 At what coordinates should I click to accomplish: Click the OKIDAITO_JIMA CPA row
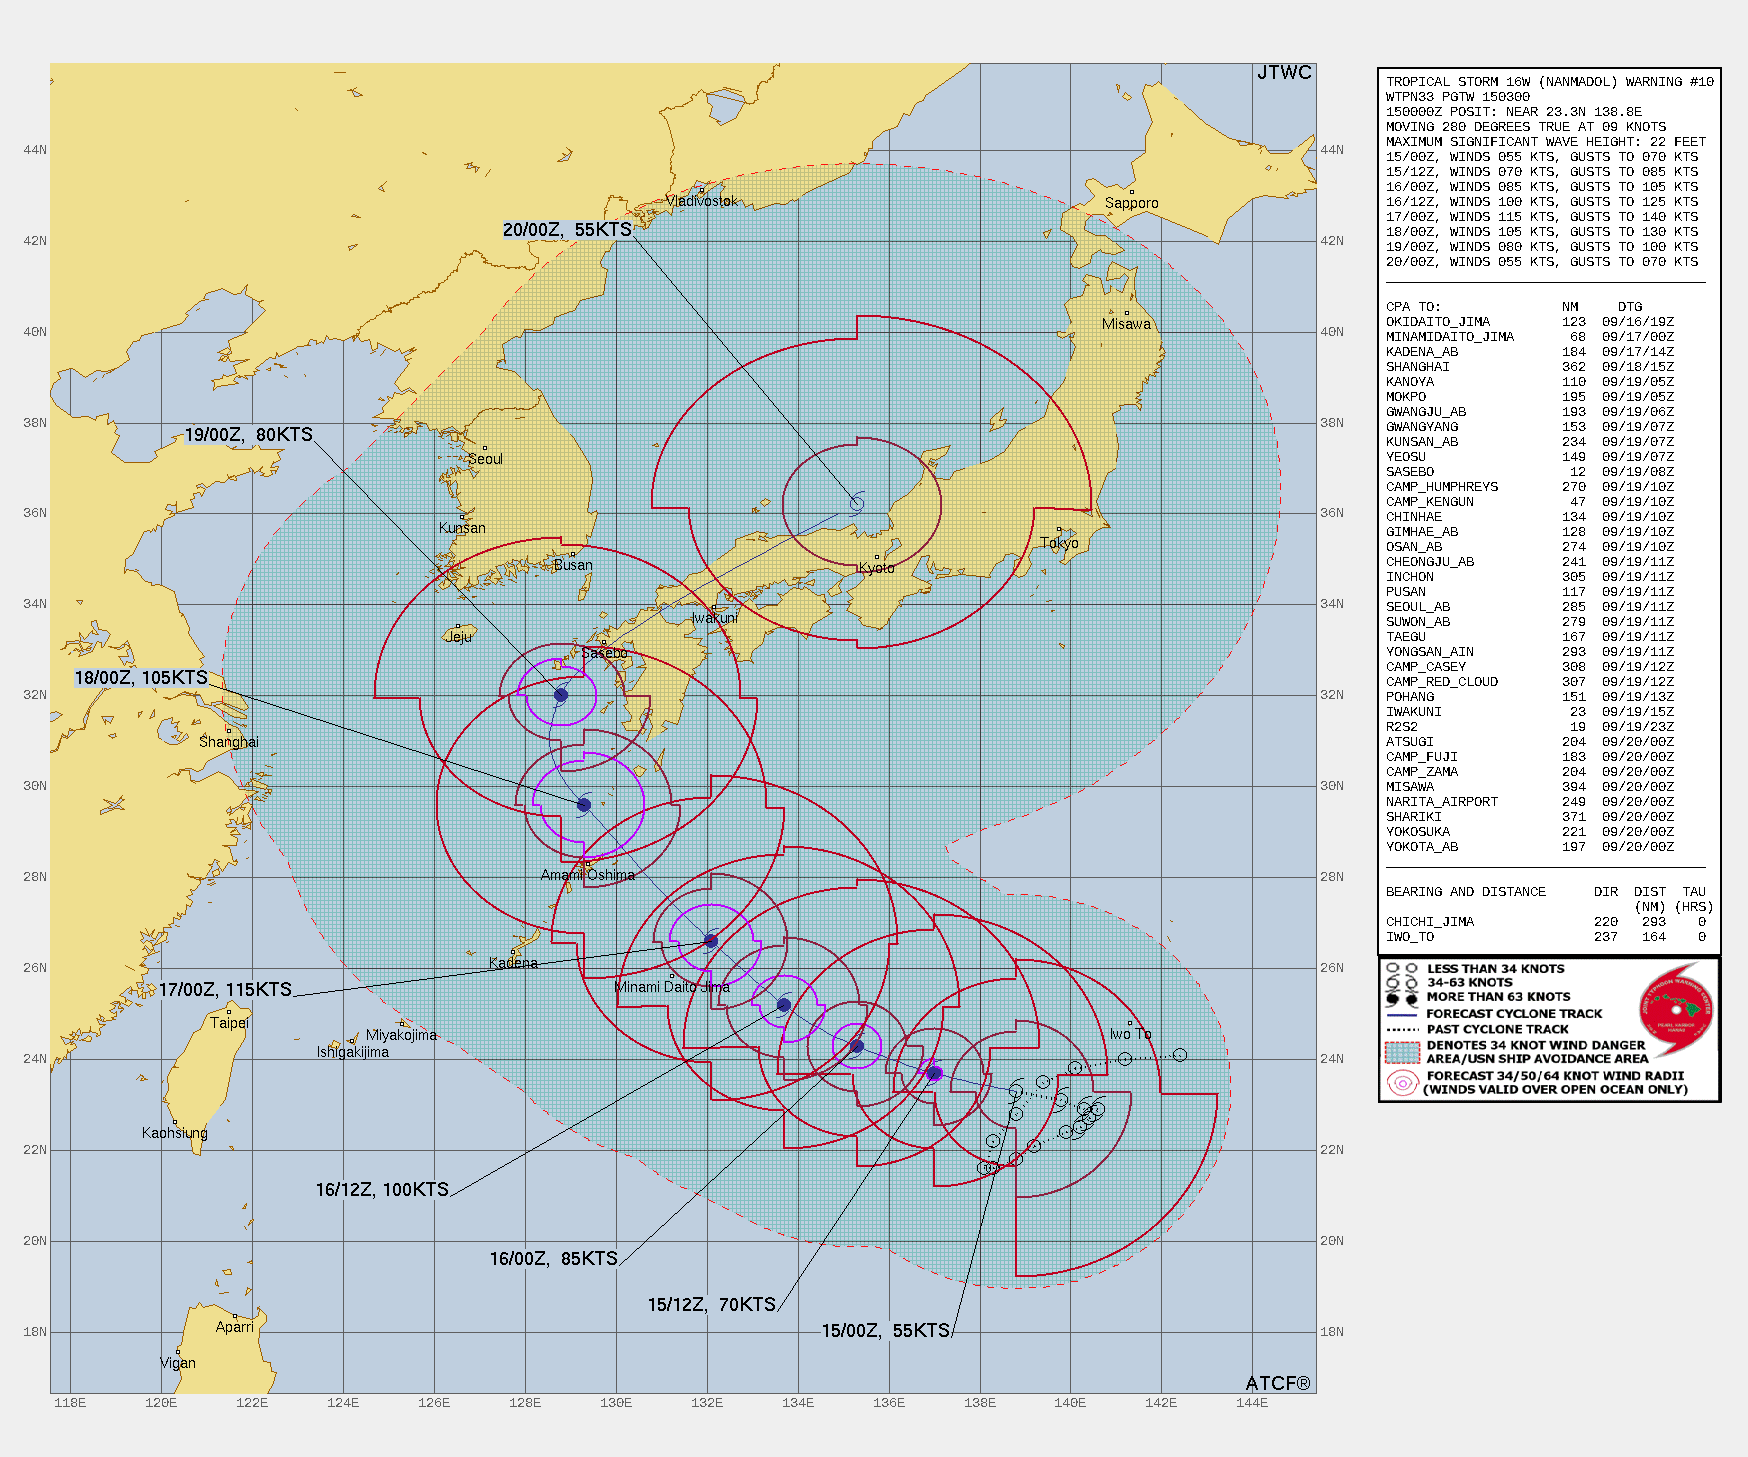1529,322
